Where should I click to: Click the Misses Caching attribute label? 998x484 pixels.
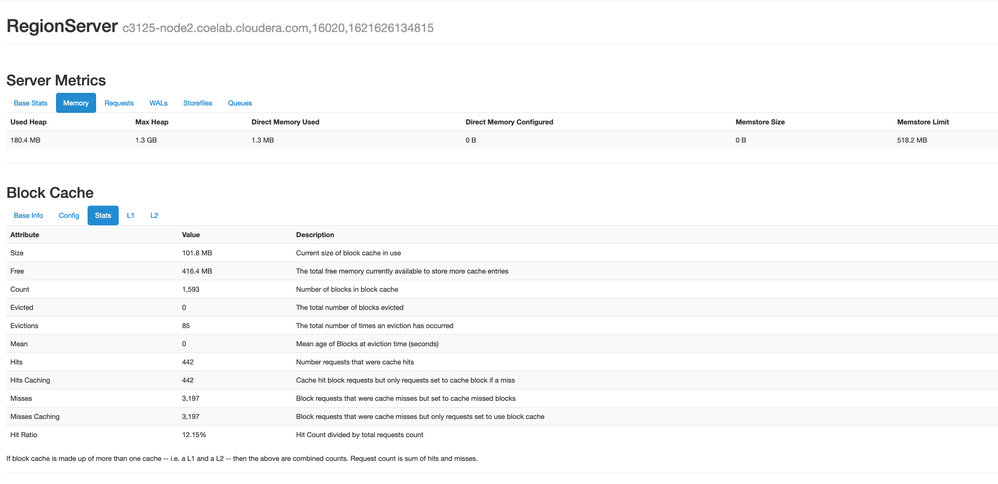point(35,416)
